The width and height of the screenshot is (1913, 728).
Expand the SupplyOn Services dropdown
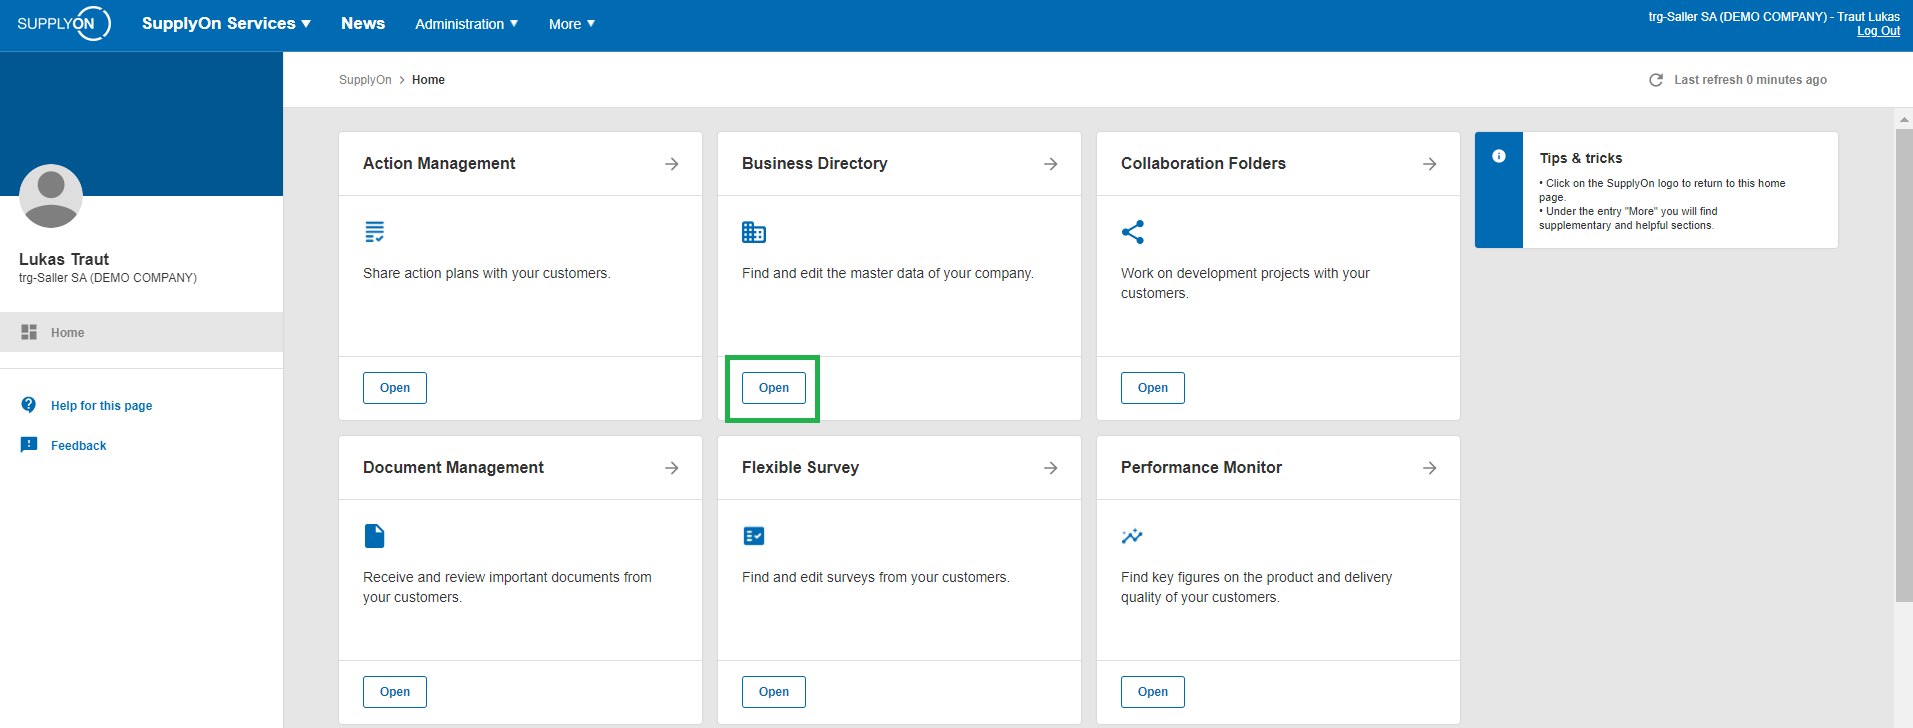click(226, 23)
